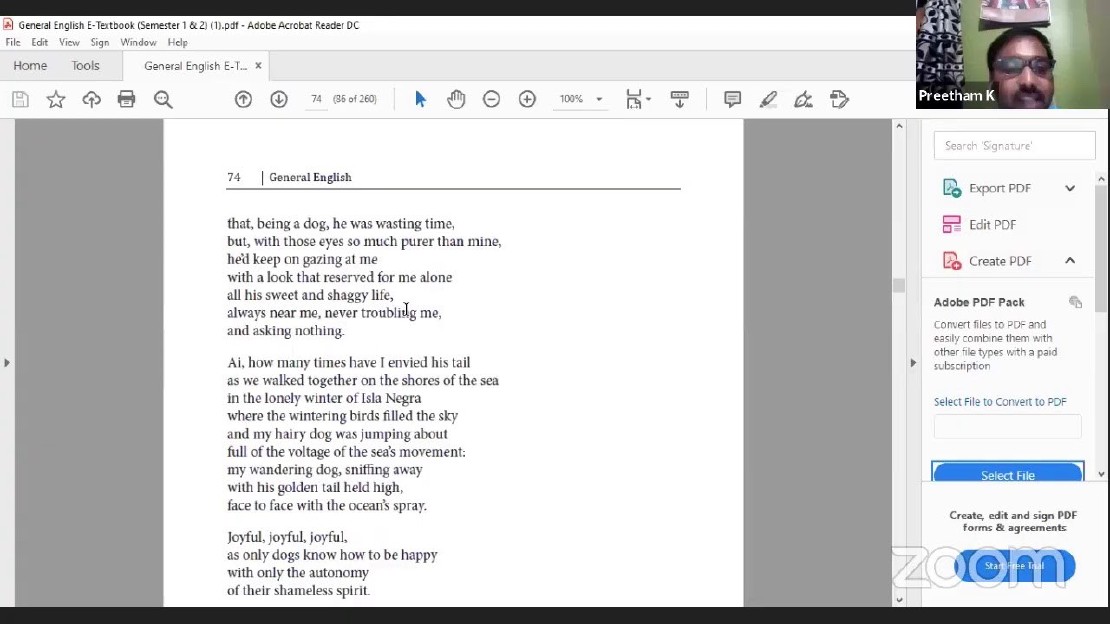
Task: Click the document scrollbar down arrow
Action: coord(899,599)
